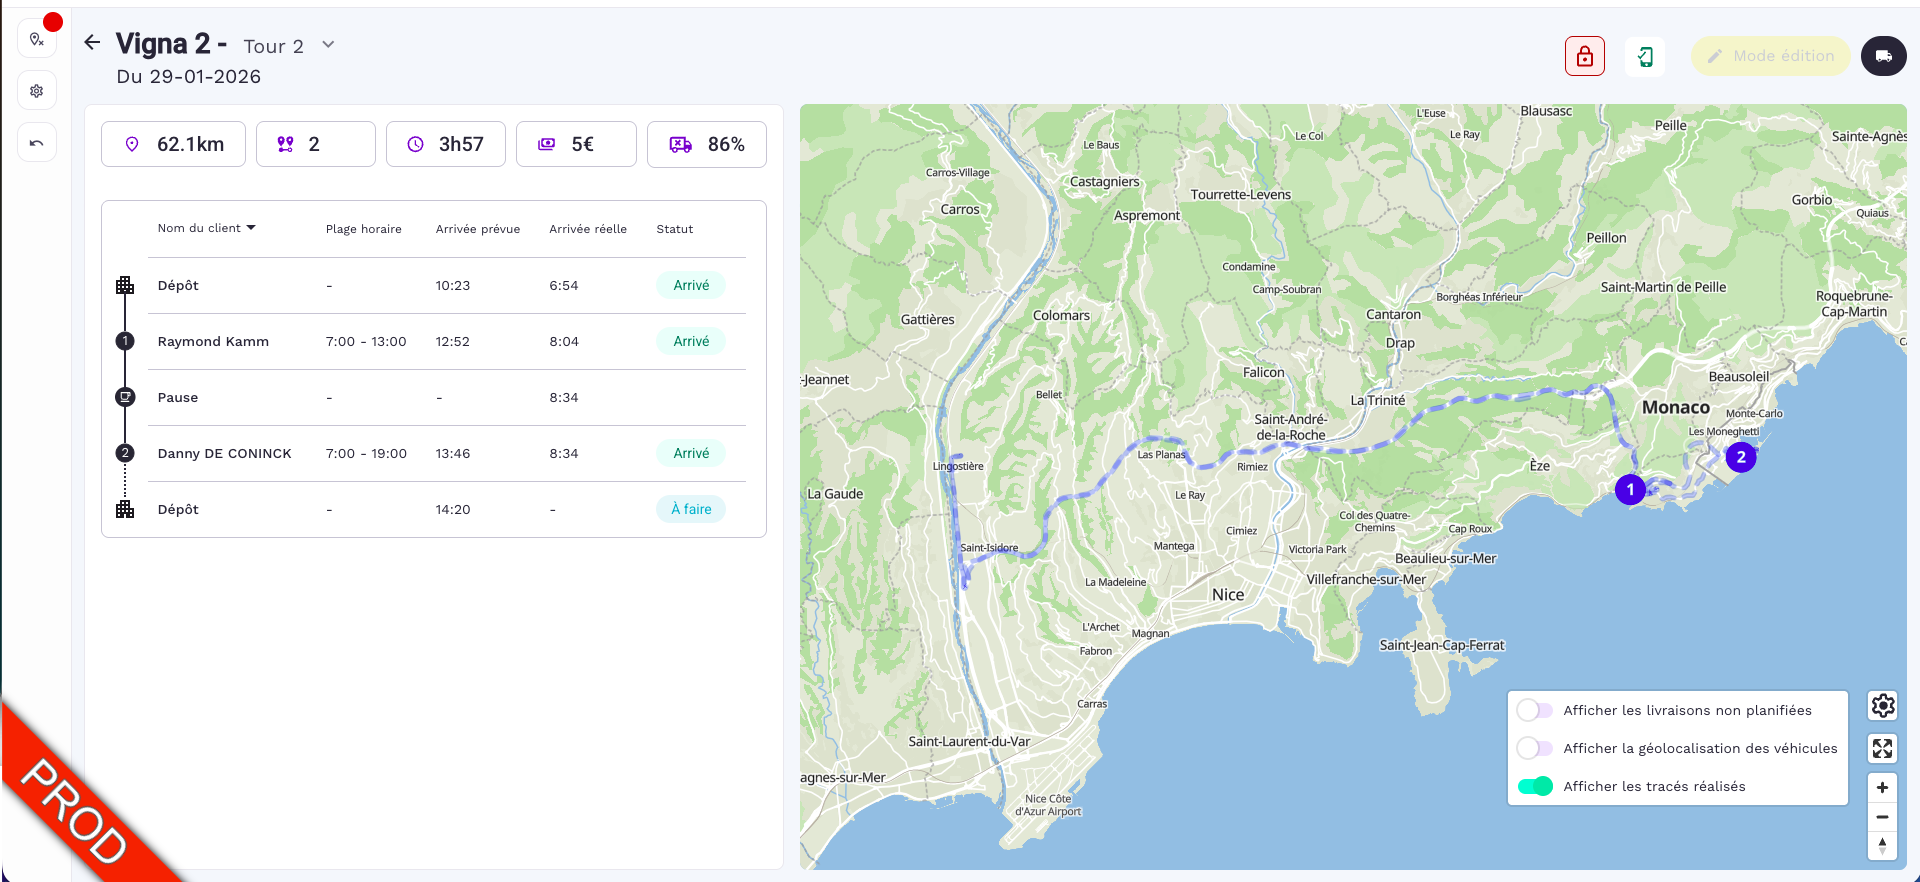The width and height of the screenshot is (1920, 882).
Task: Reset map orientation with compass control
Action: tap(1882, 846)
